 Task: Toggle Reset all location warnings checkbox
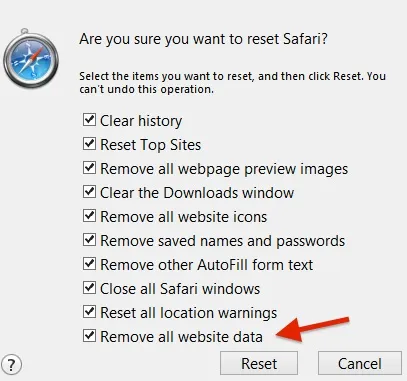pos(89,312)
